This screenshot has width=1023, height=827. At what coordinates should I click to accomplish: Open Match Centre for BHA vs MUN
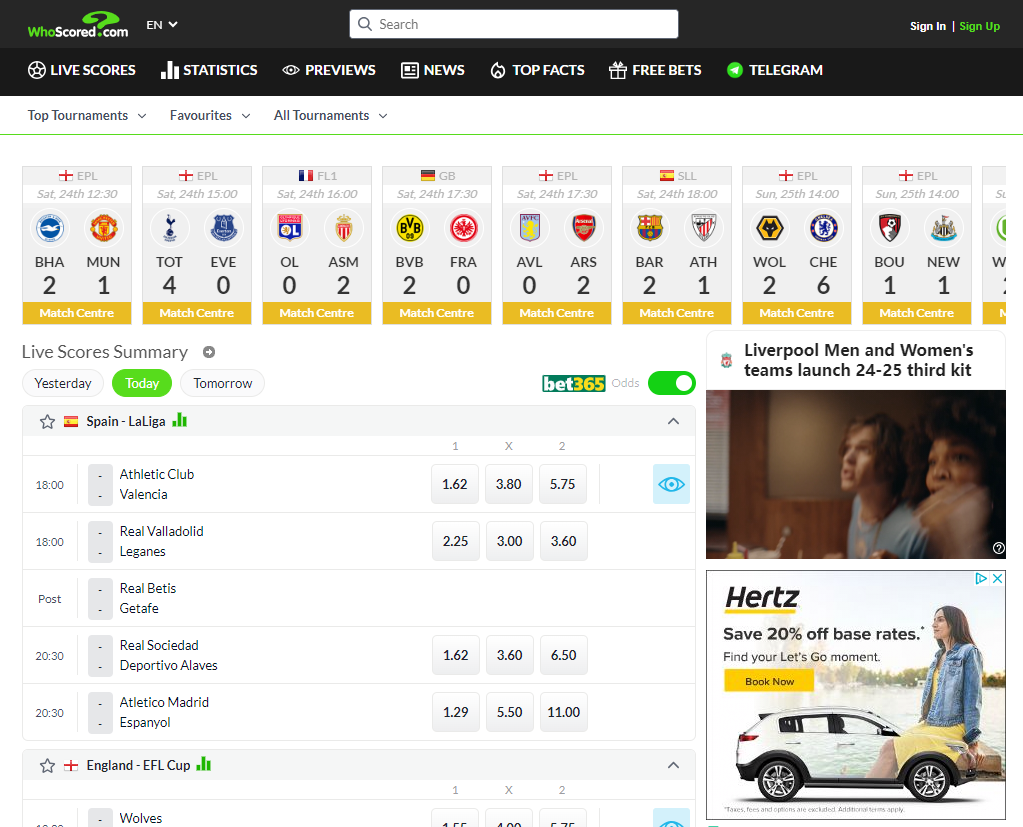[x=77, y=313]
